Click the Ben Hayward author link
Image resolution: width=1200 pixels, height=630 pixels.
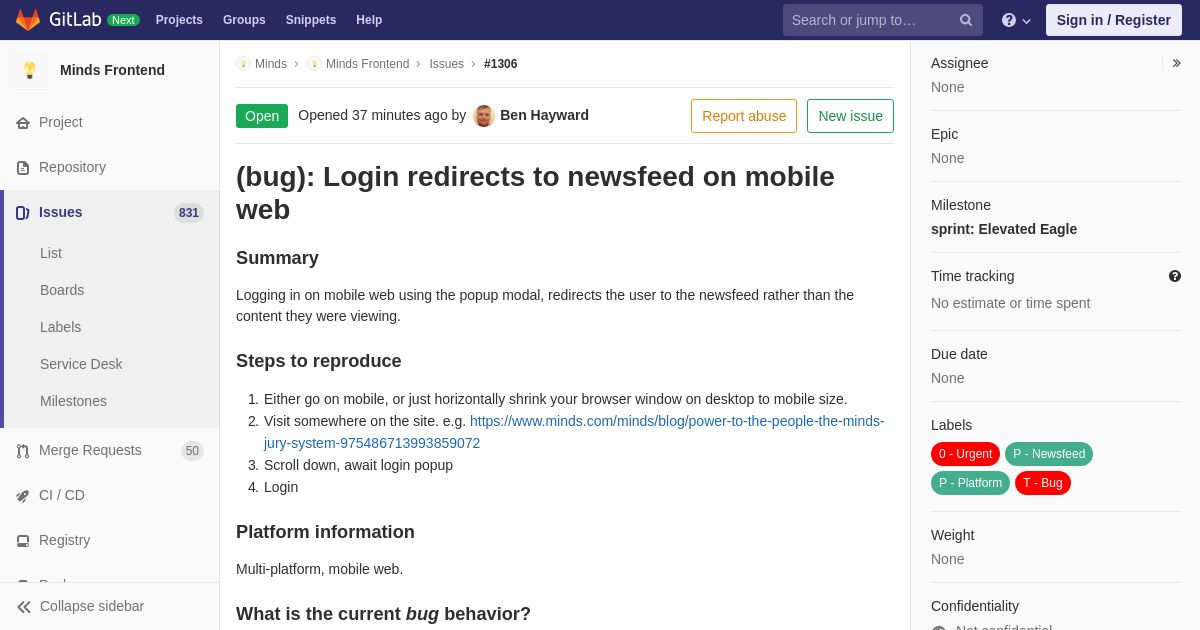tap(544, 115)
